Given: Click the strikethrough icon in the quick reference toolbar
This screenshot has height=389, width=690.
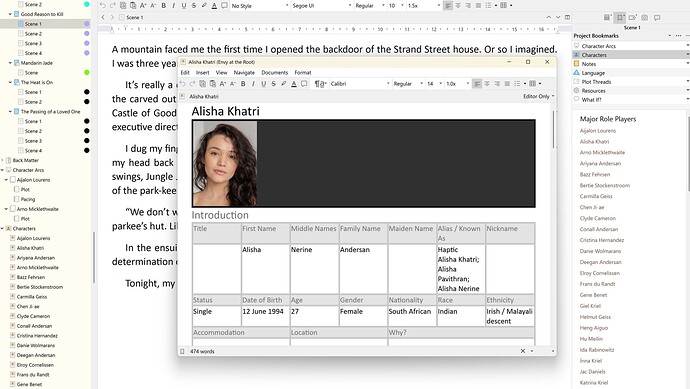Looking at the screenshot, I should pyautogui.click(x=274, y=84).
